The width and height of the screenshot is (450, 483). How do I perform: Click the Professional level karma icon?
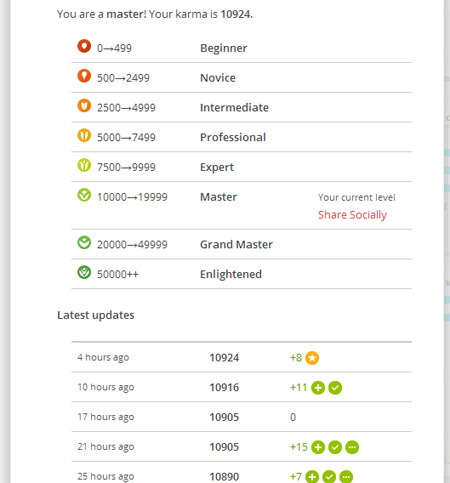pos(84,135)
